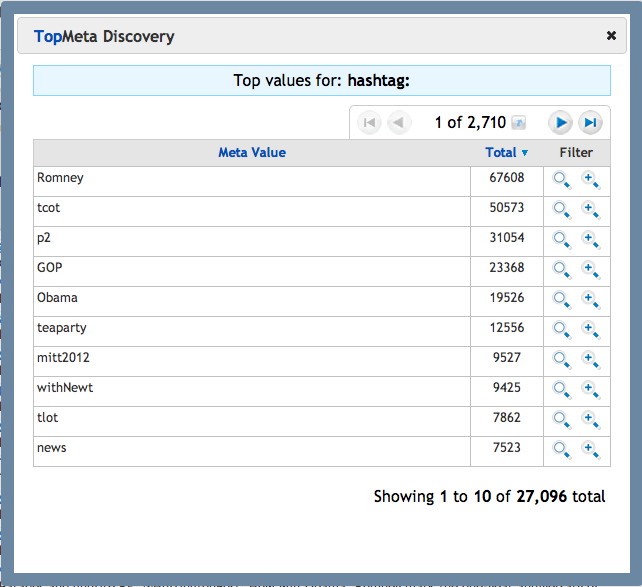Open the jump-to-page icon beside 2,710
The width and height of the screenshot is (642, 587).
(x=519, y=122)
